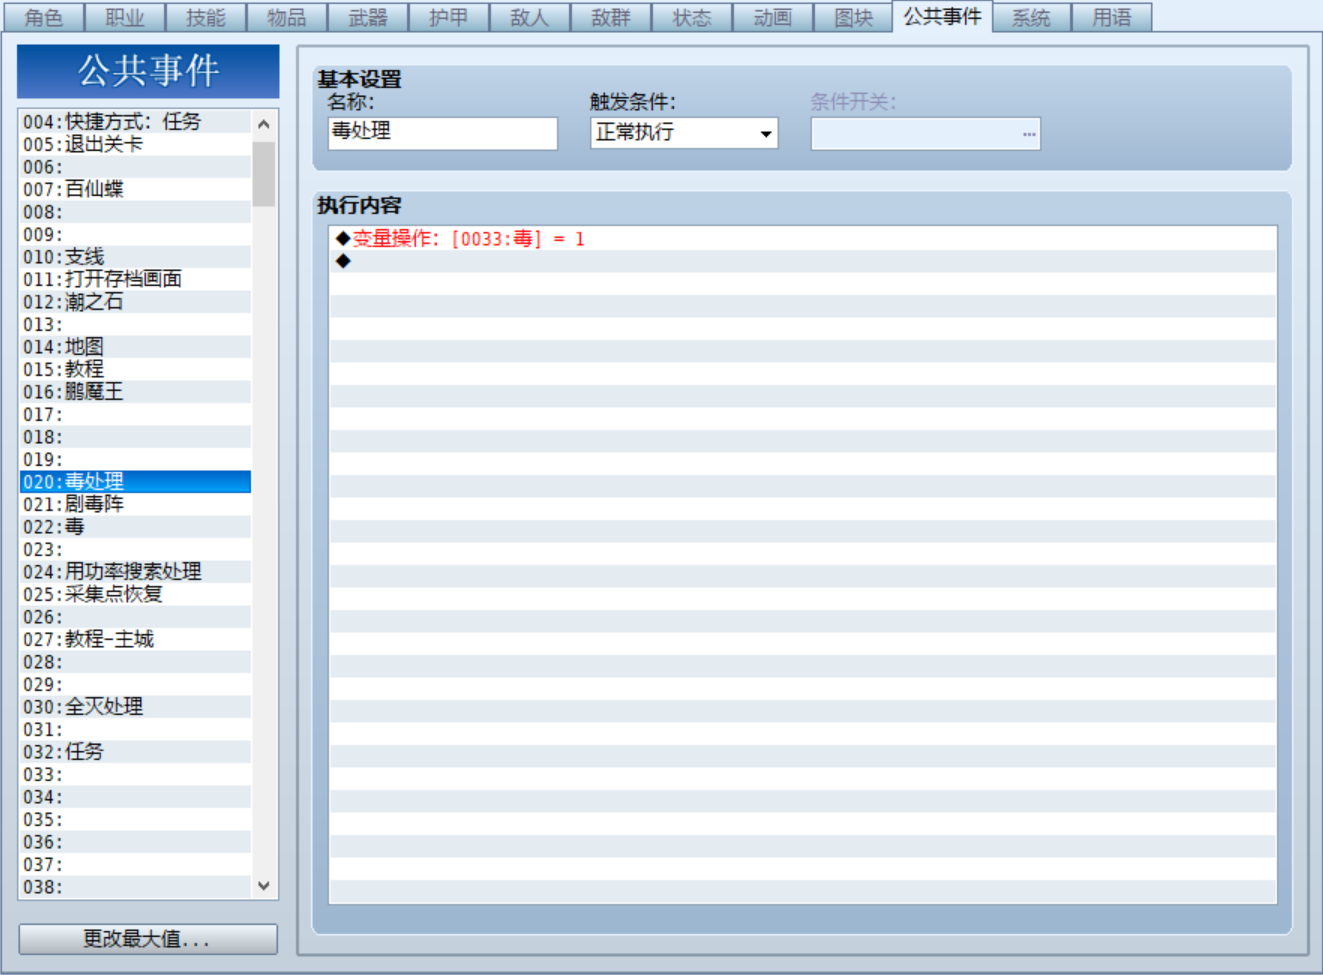
Task: Select event 011:打开存档画面
Action: (x=135, y=279)
